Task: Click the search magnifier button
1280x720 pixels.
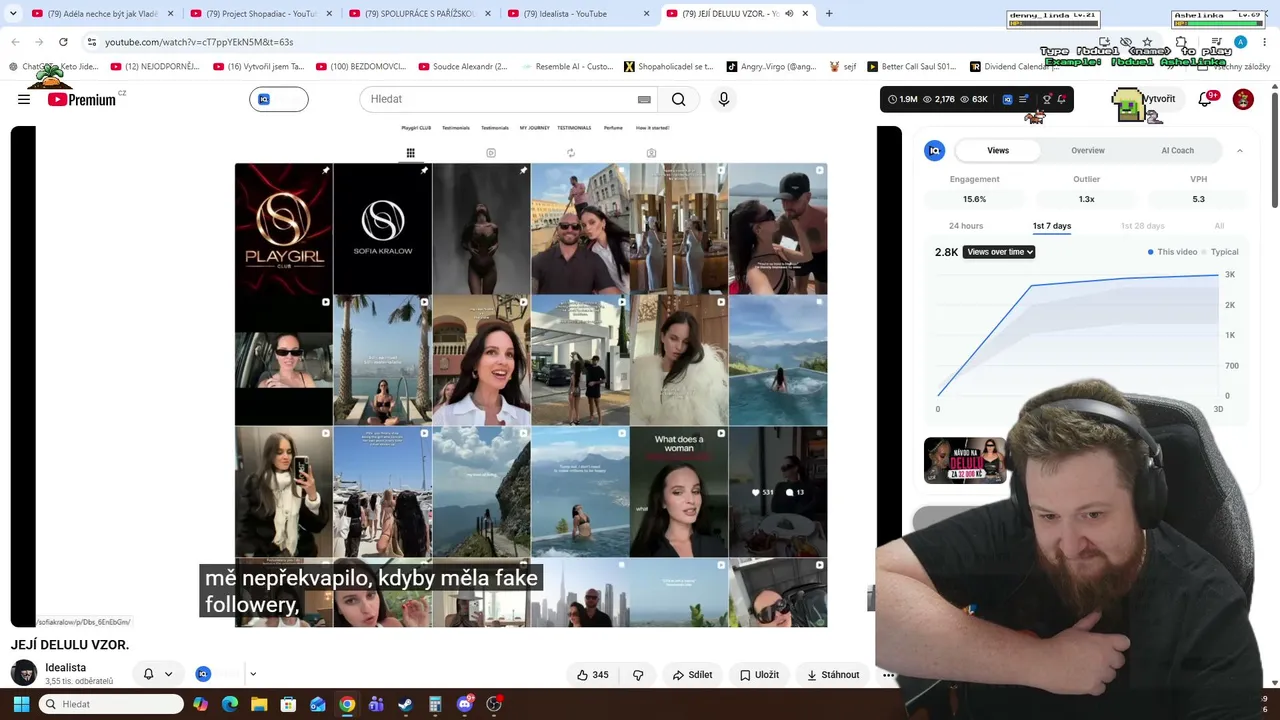Action: pos(679,99)
